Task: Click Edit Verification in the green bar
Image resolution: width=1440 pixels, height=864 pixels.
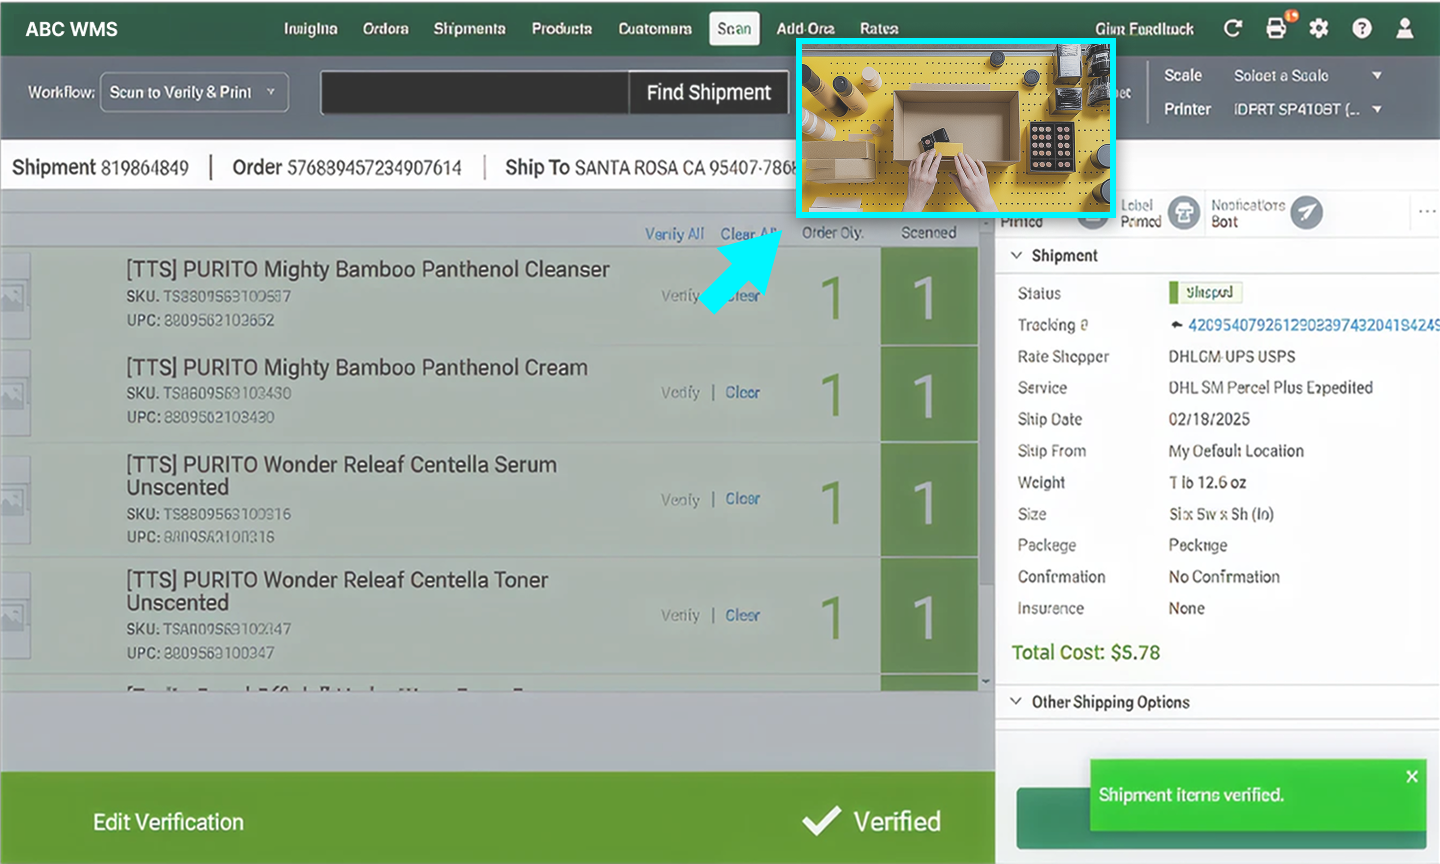Action: (x=168, y=822)
